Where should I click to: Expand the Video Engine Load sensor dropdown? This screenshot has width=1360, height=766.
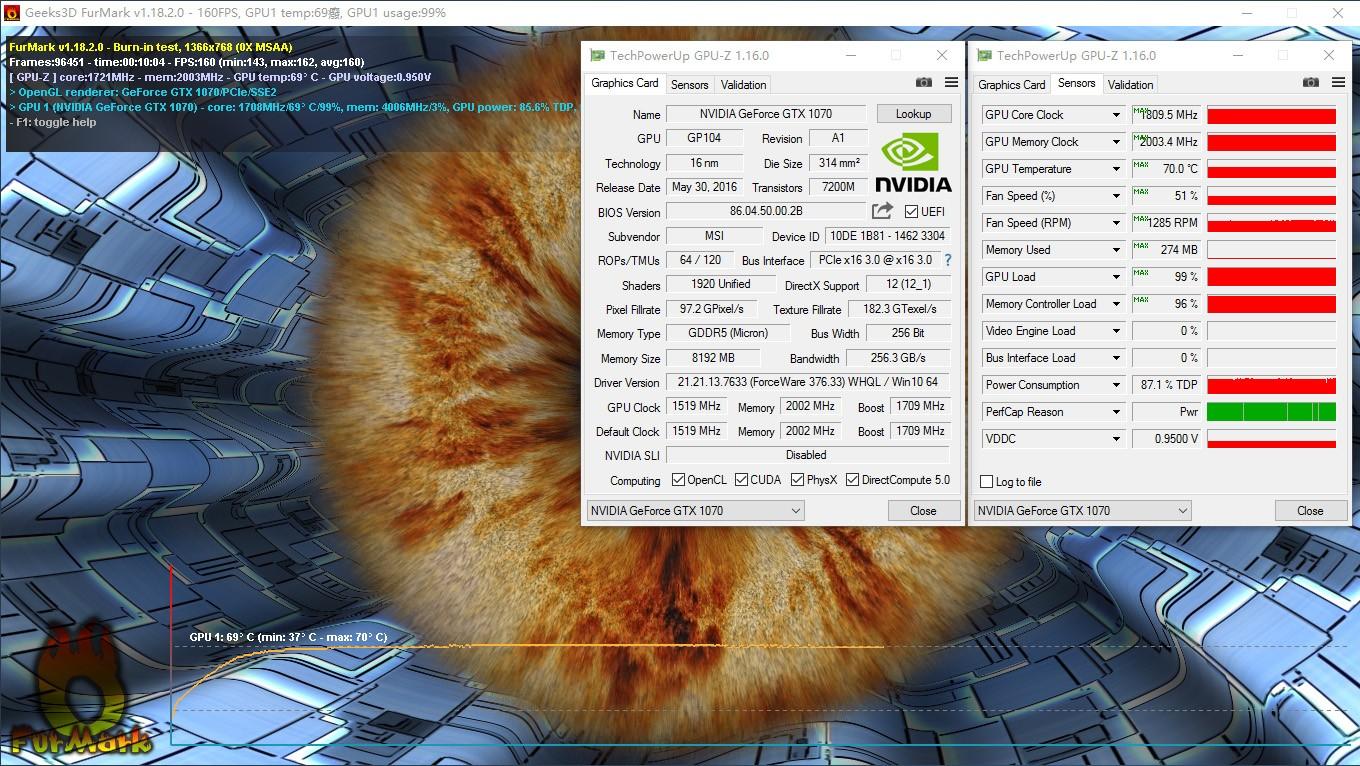click(1116, 331)
